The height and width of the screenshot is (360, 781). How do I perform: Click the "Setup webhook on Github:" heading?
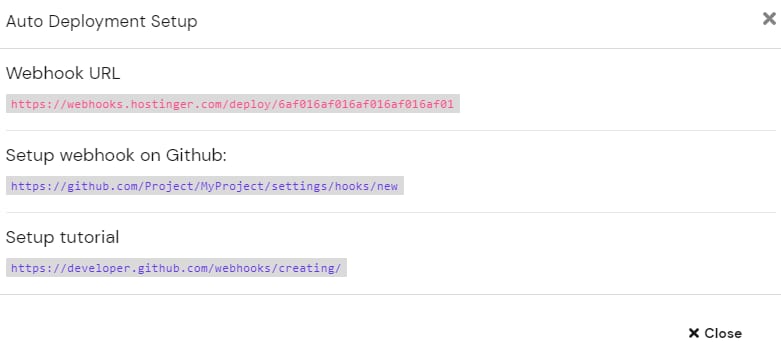[116, 155]
